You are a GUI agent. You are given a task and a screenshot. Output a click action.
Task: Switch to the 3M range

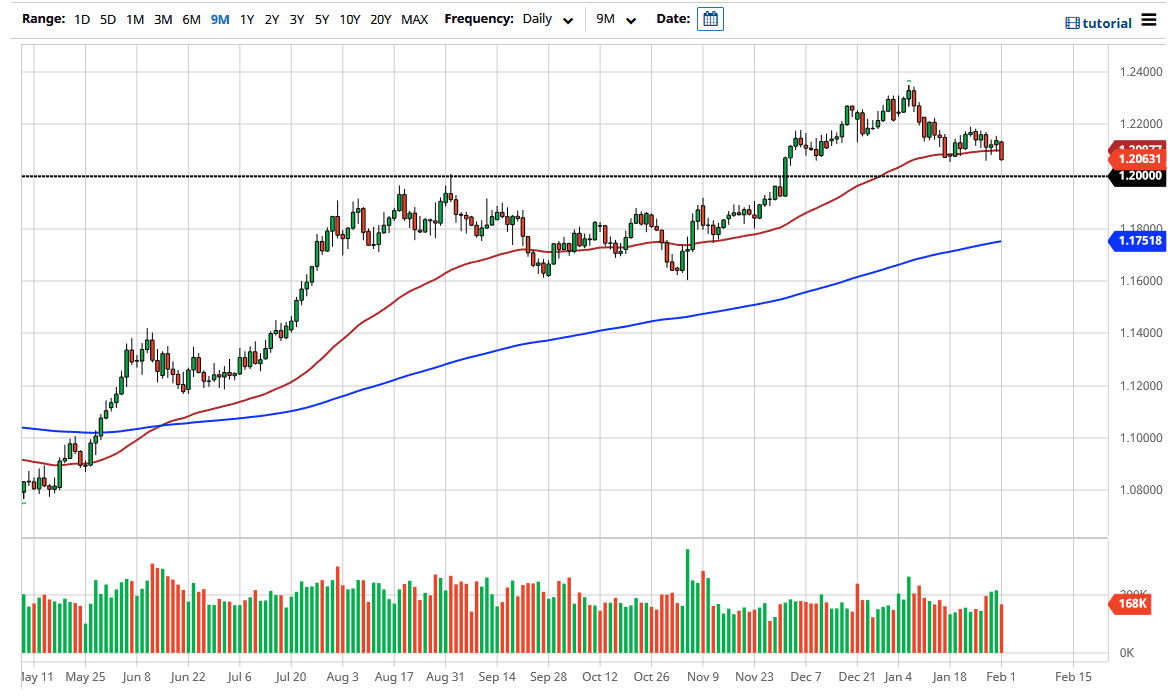163,19
